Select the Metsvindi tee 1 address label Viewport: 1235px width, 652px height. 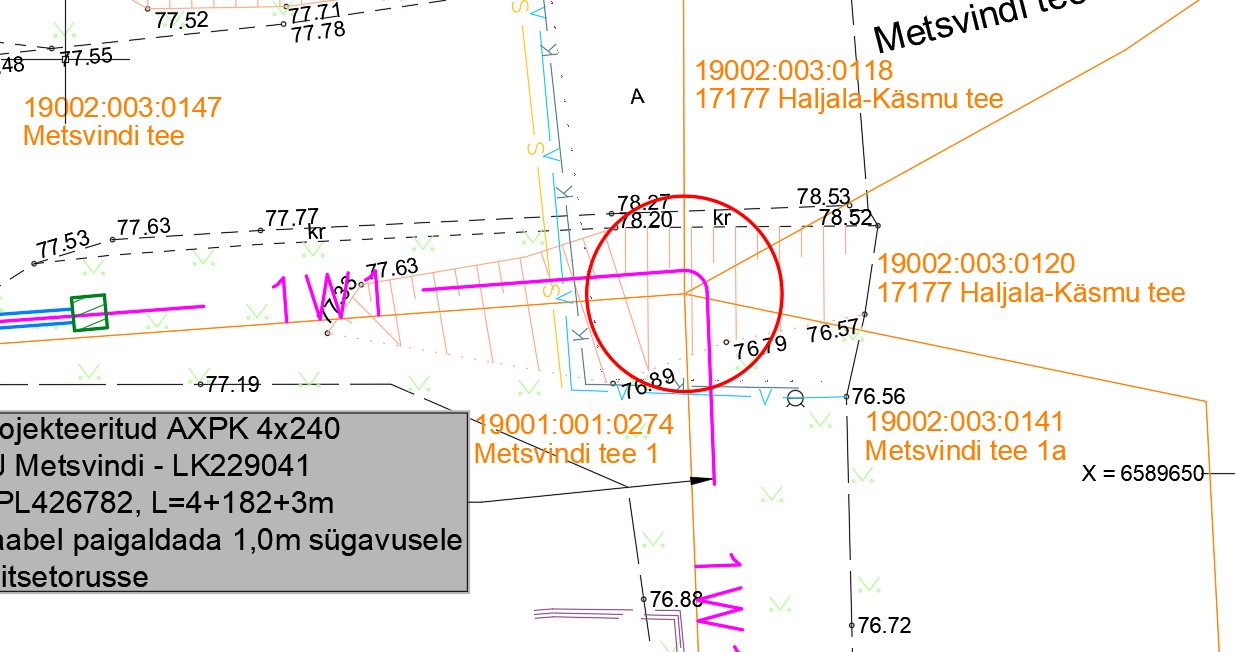click(567, 453)
